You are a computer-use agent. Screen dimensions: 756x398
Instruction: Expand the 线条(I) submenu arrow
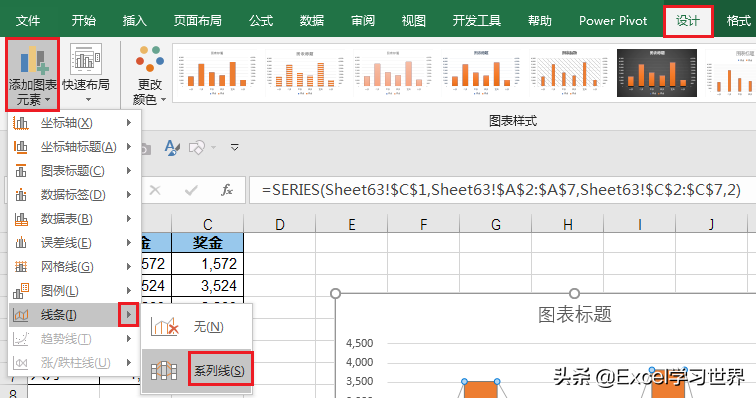[129, 315]
